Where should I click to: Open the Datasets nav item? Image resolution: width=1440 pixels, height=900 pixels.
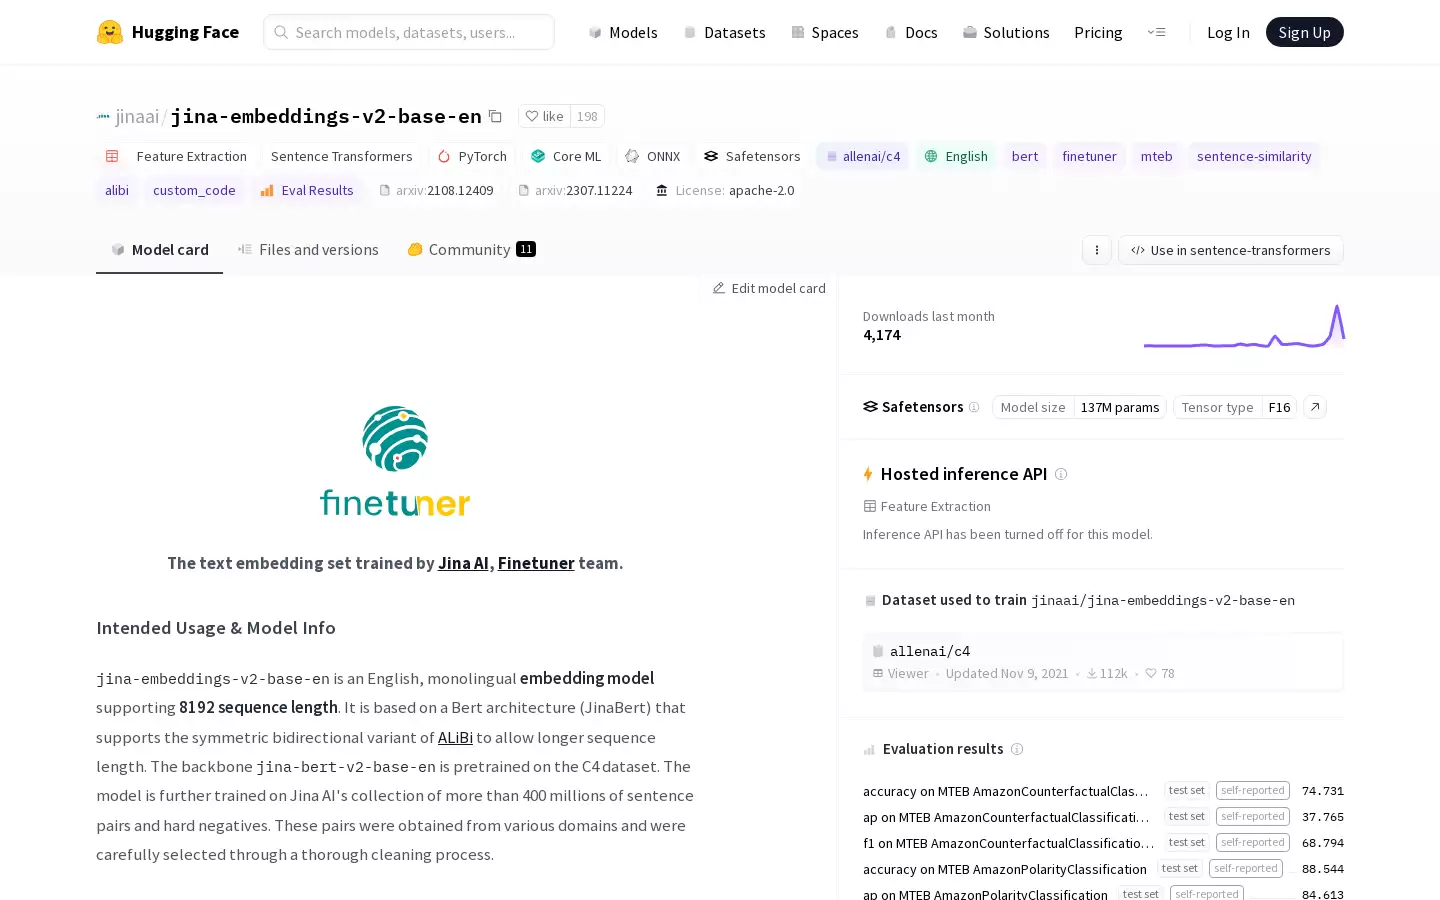[x=724, y=32]
